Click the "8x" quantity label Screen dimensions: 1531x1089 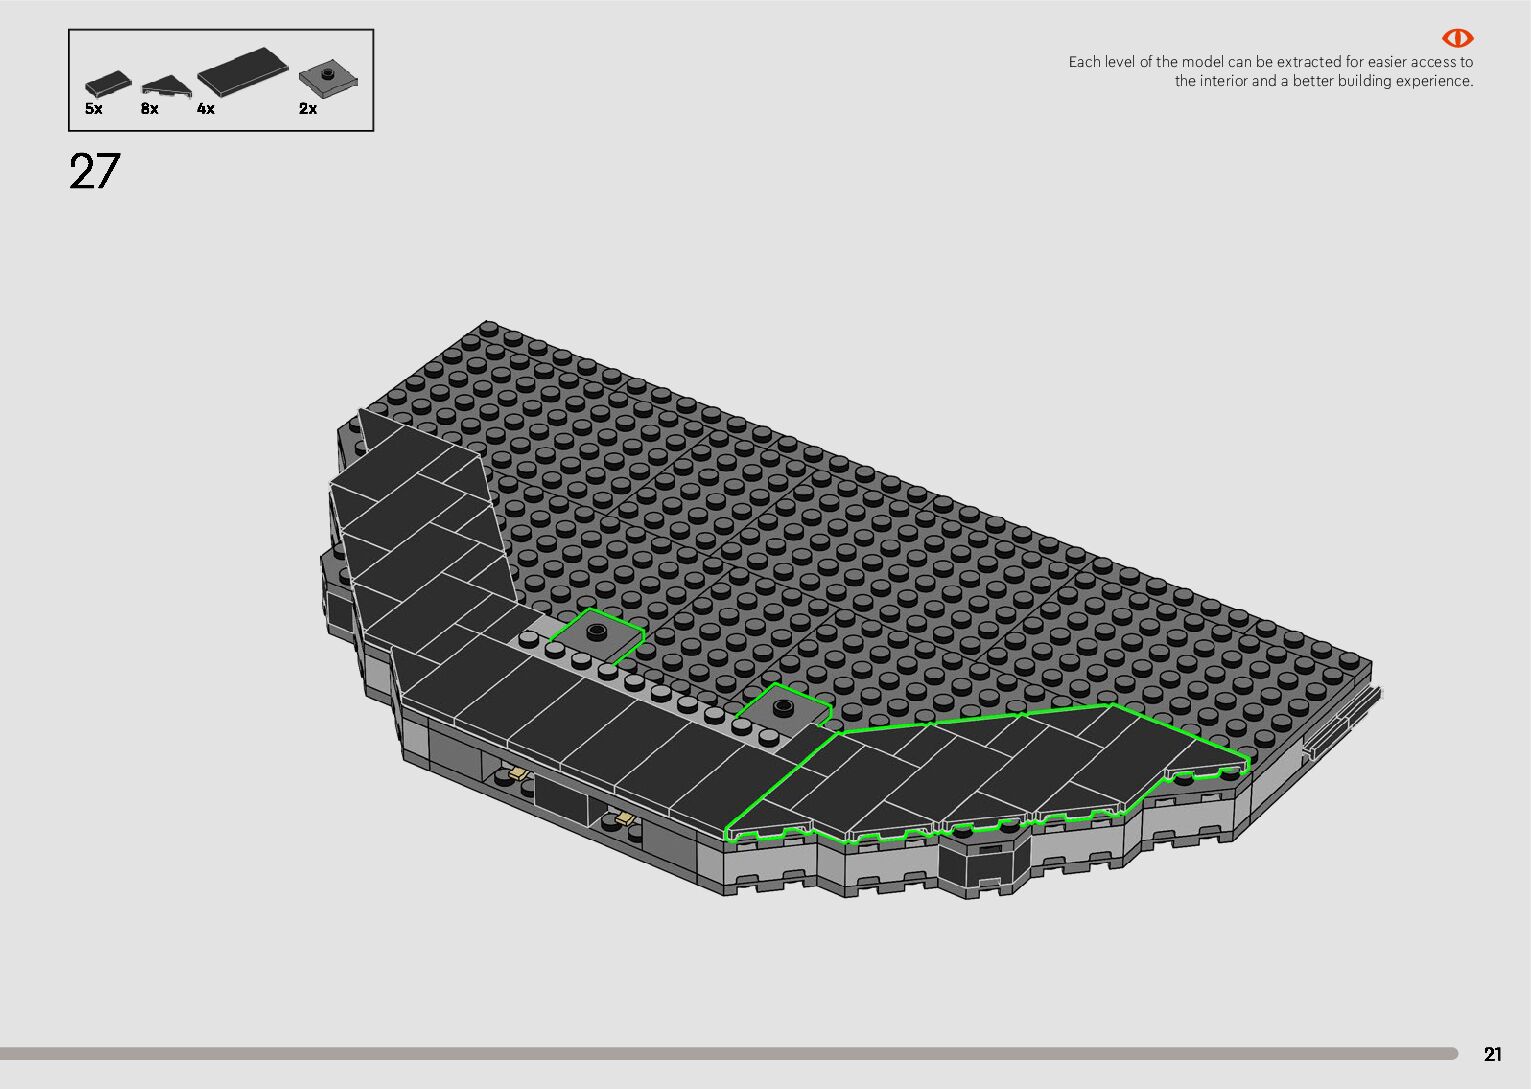coord(150,109)
